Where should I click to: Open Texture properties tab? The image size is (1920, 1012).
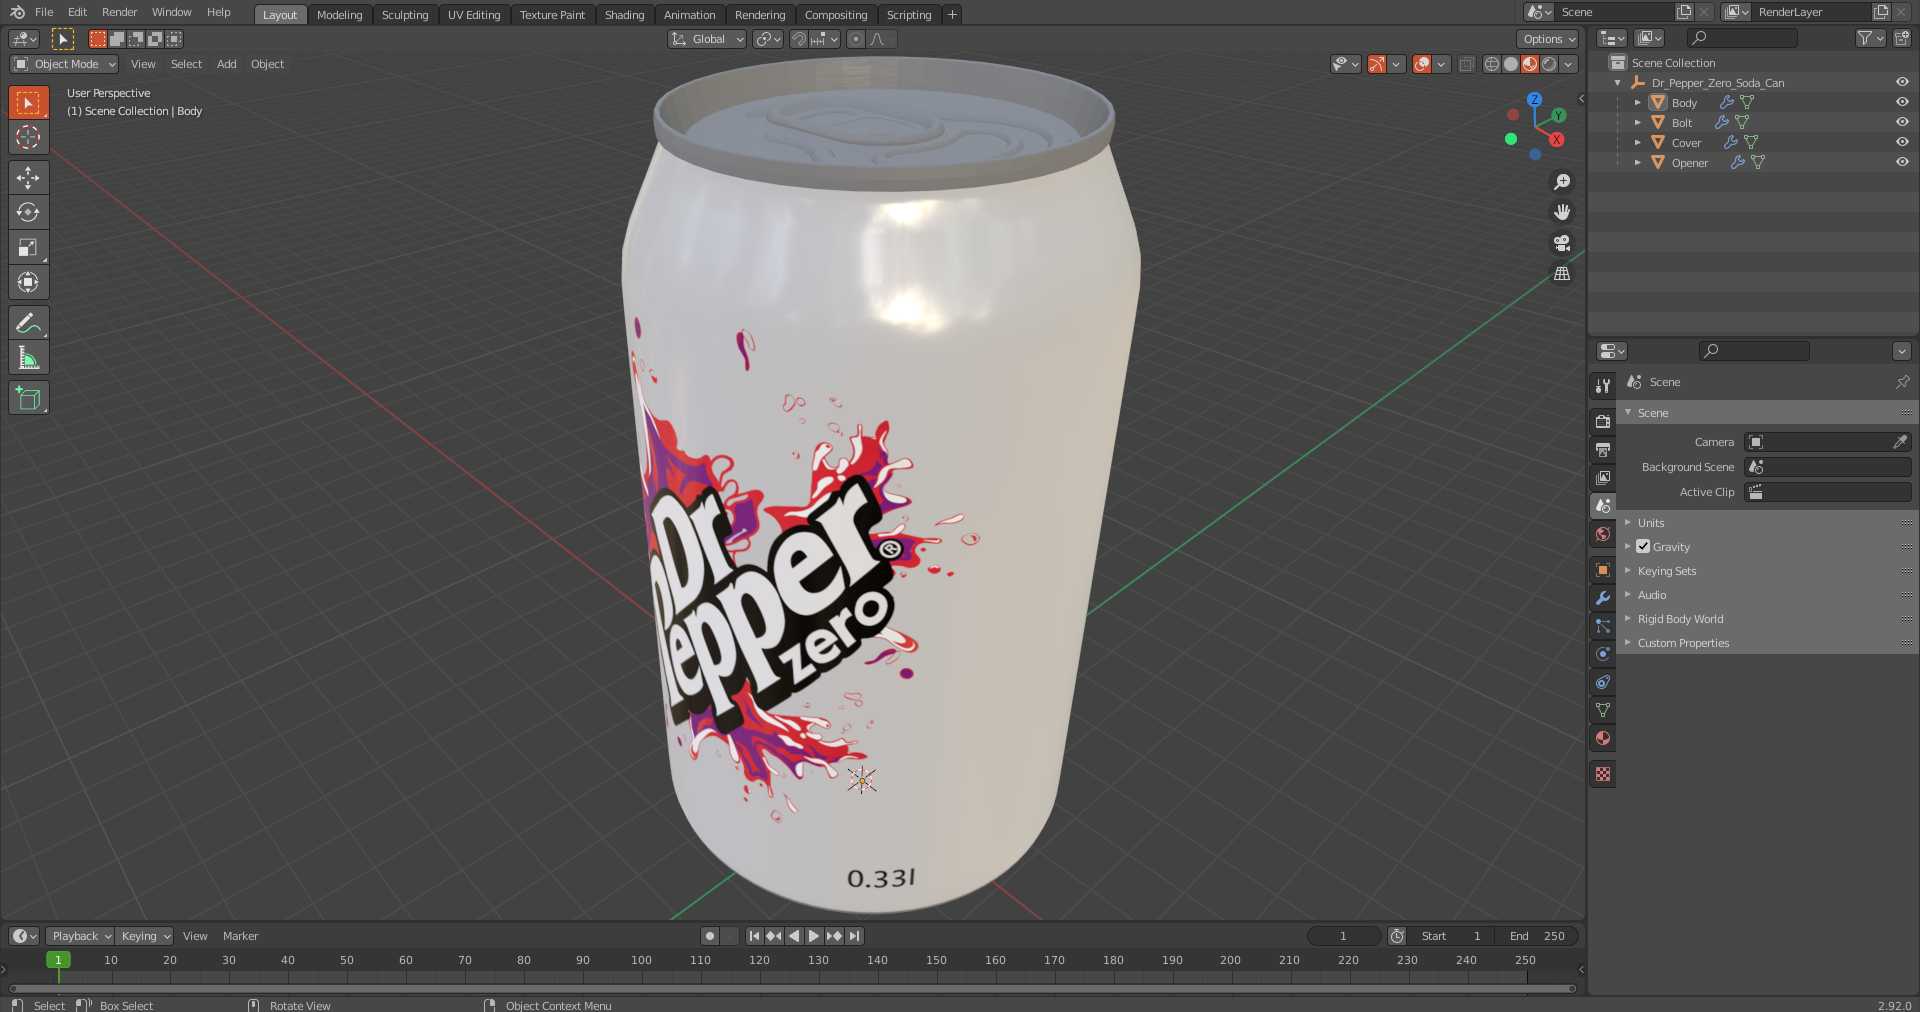click(x=1603, y=774)
